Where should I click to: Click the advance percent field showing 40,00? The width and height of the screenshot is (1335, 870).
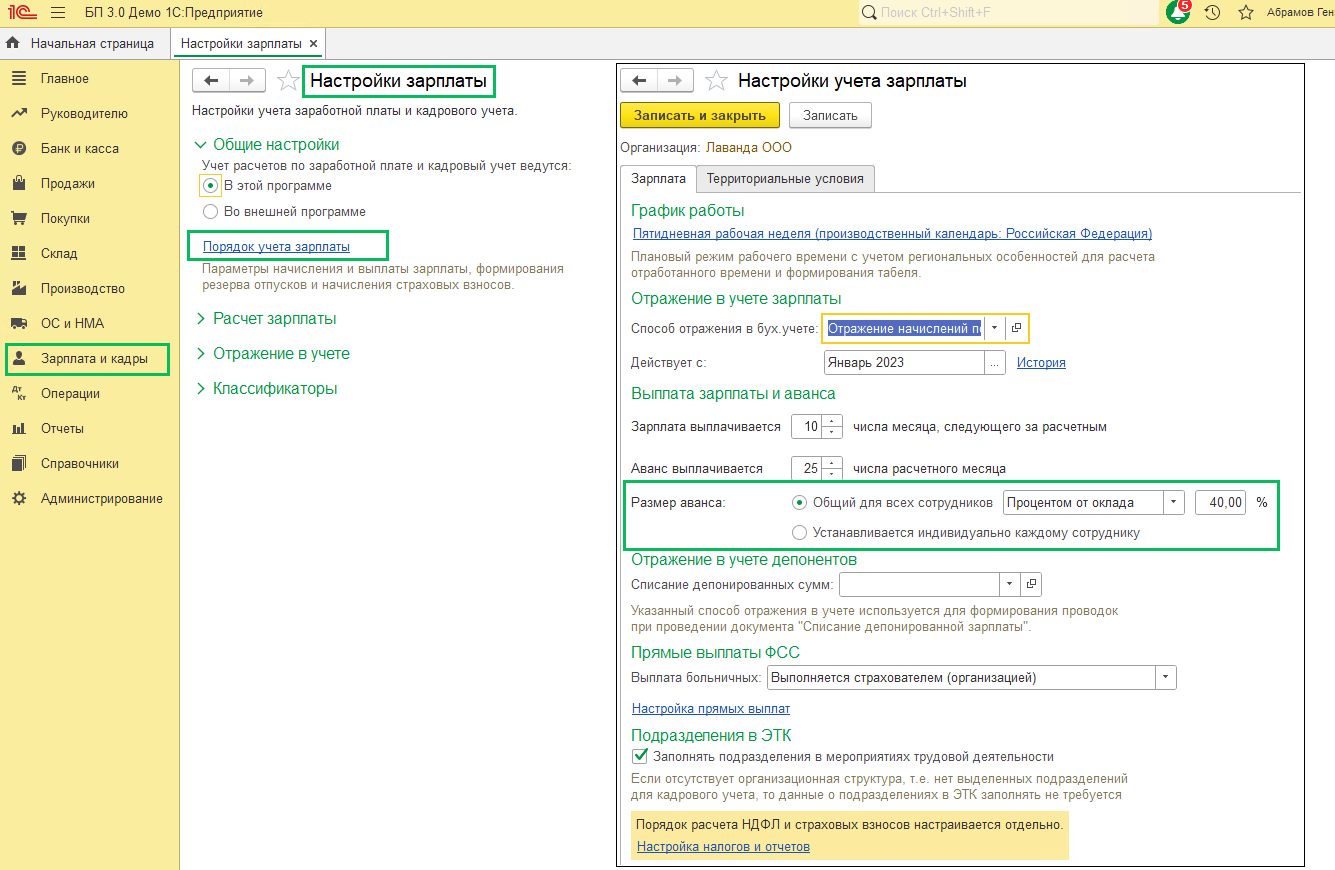[1220, 502]
